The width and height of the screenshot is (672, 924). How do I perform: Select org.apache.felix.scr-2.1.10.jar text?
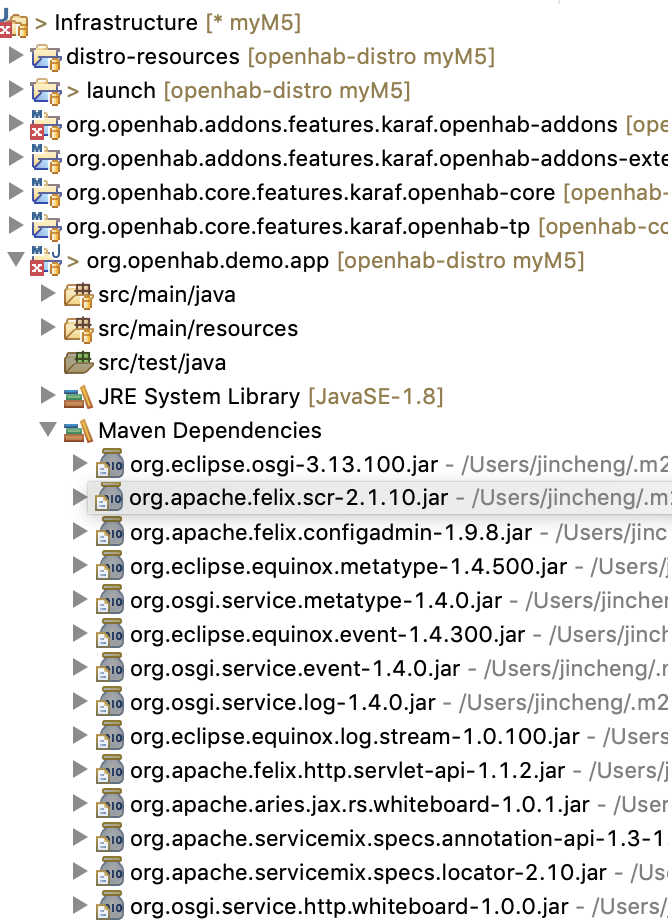pos(289,498)
